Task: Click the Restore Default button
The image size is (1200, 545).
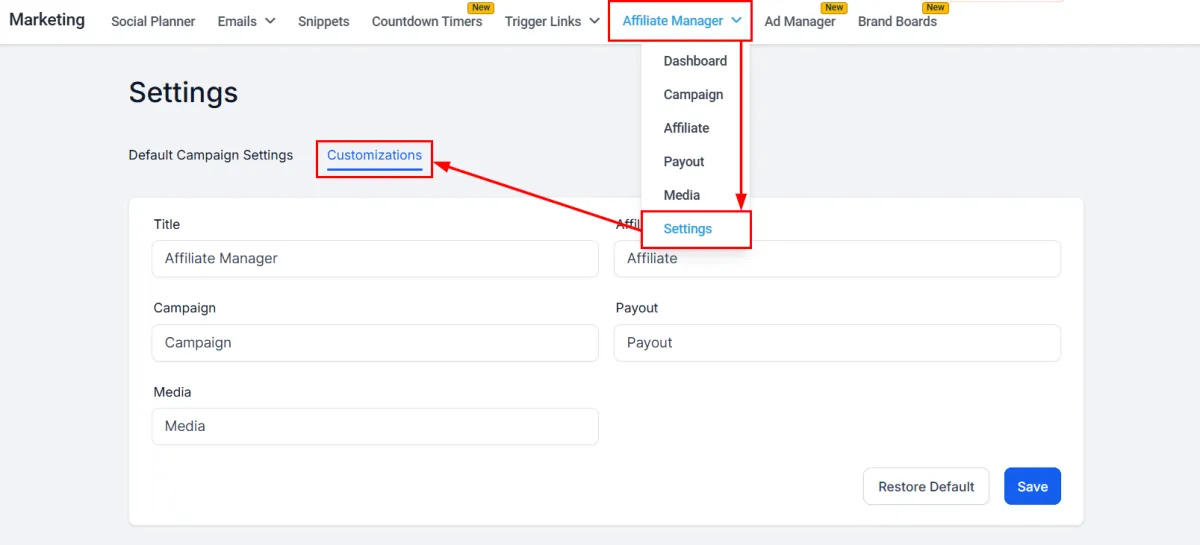Action: [x=926, y=486]
